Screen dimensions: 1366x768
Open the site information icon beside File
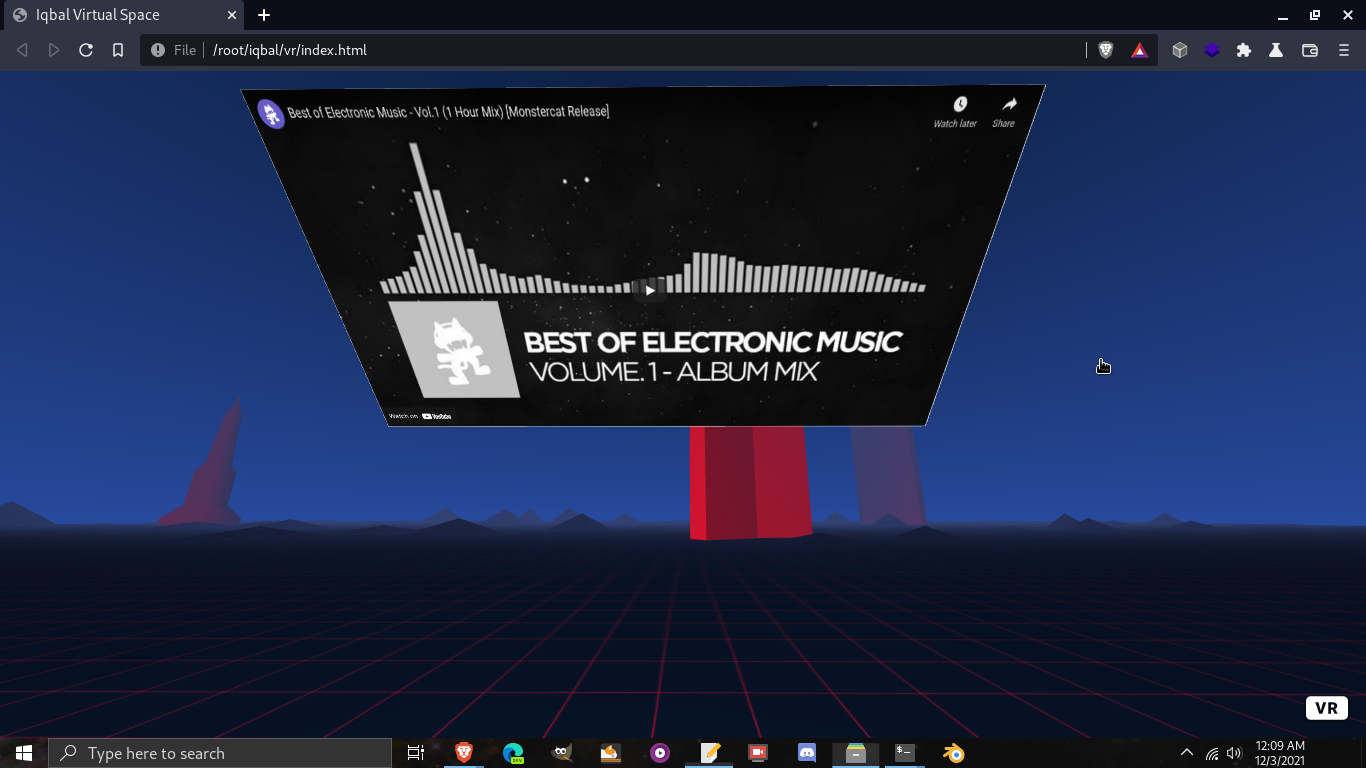(158, 50)
